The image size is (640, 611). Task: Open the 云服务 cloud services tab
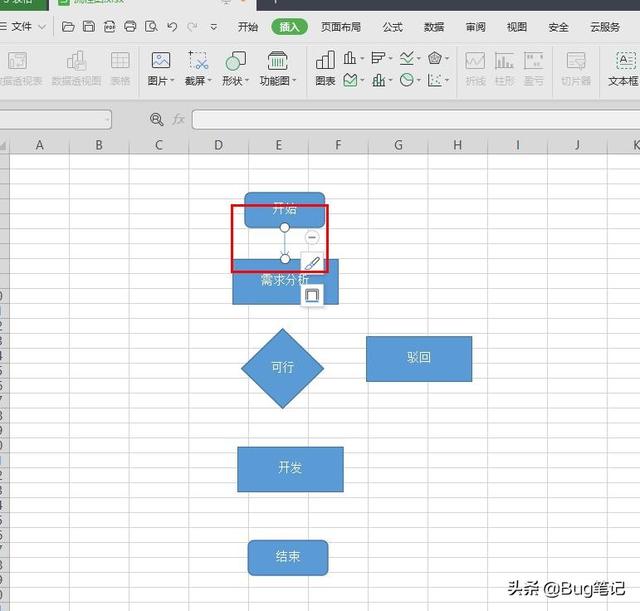(x=605, y=27)
